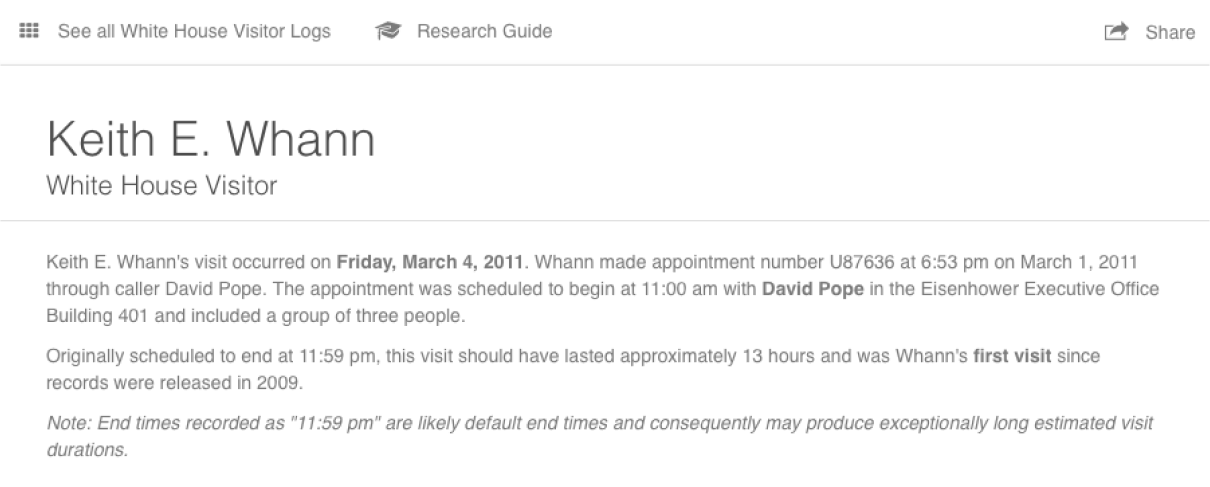Image resolution: width=1210 pixels, height=487 pixels.
Task: Click the italic note about default end times
Action: coord(598,424)
